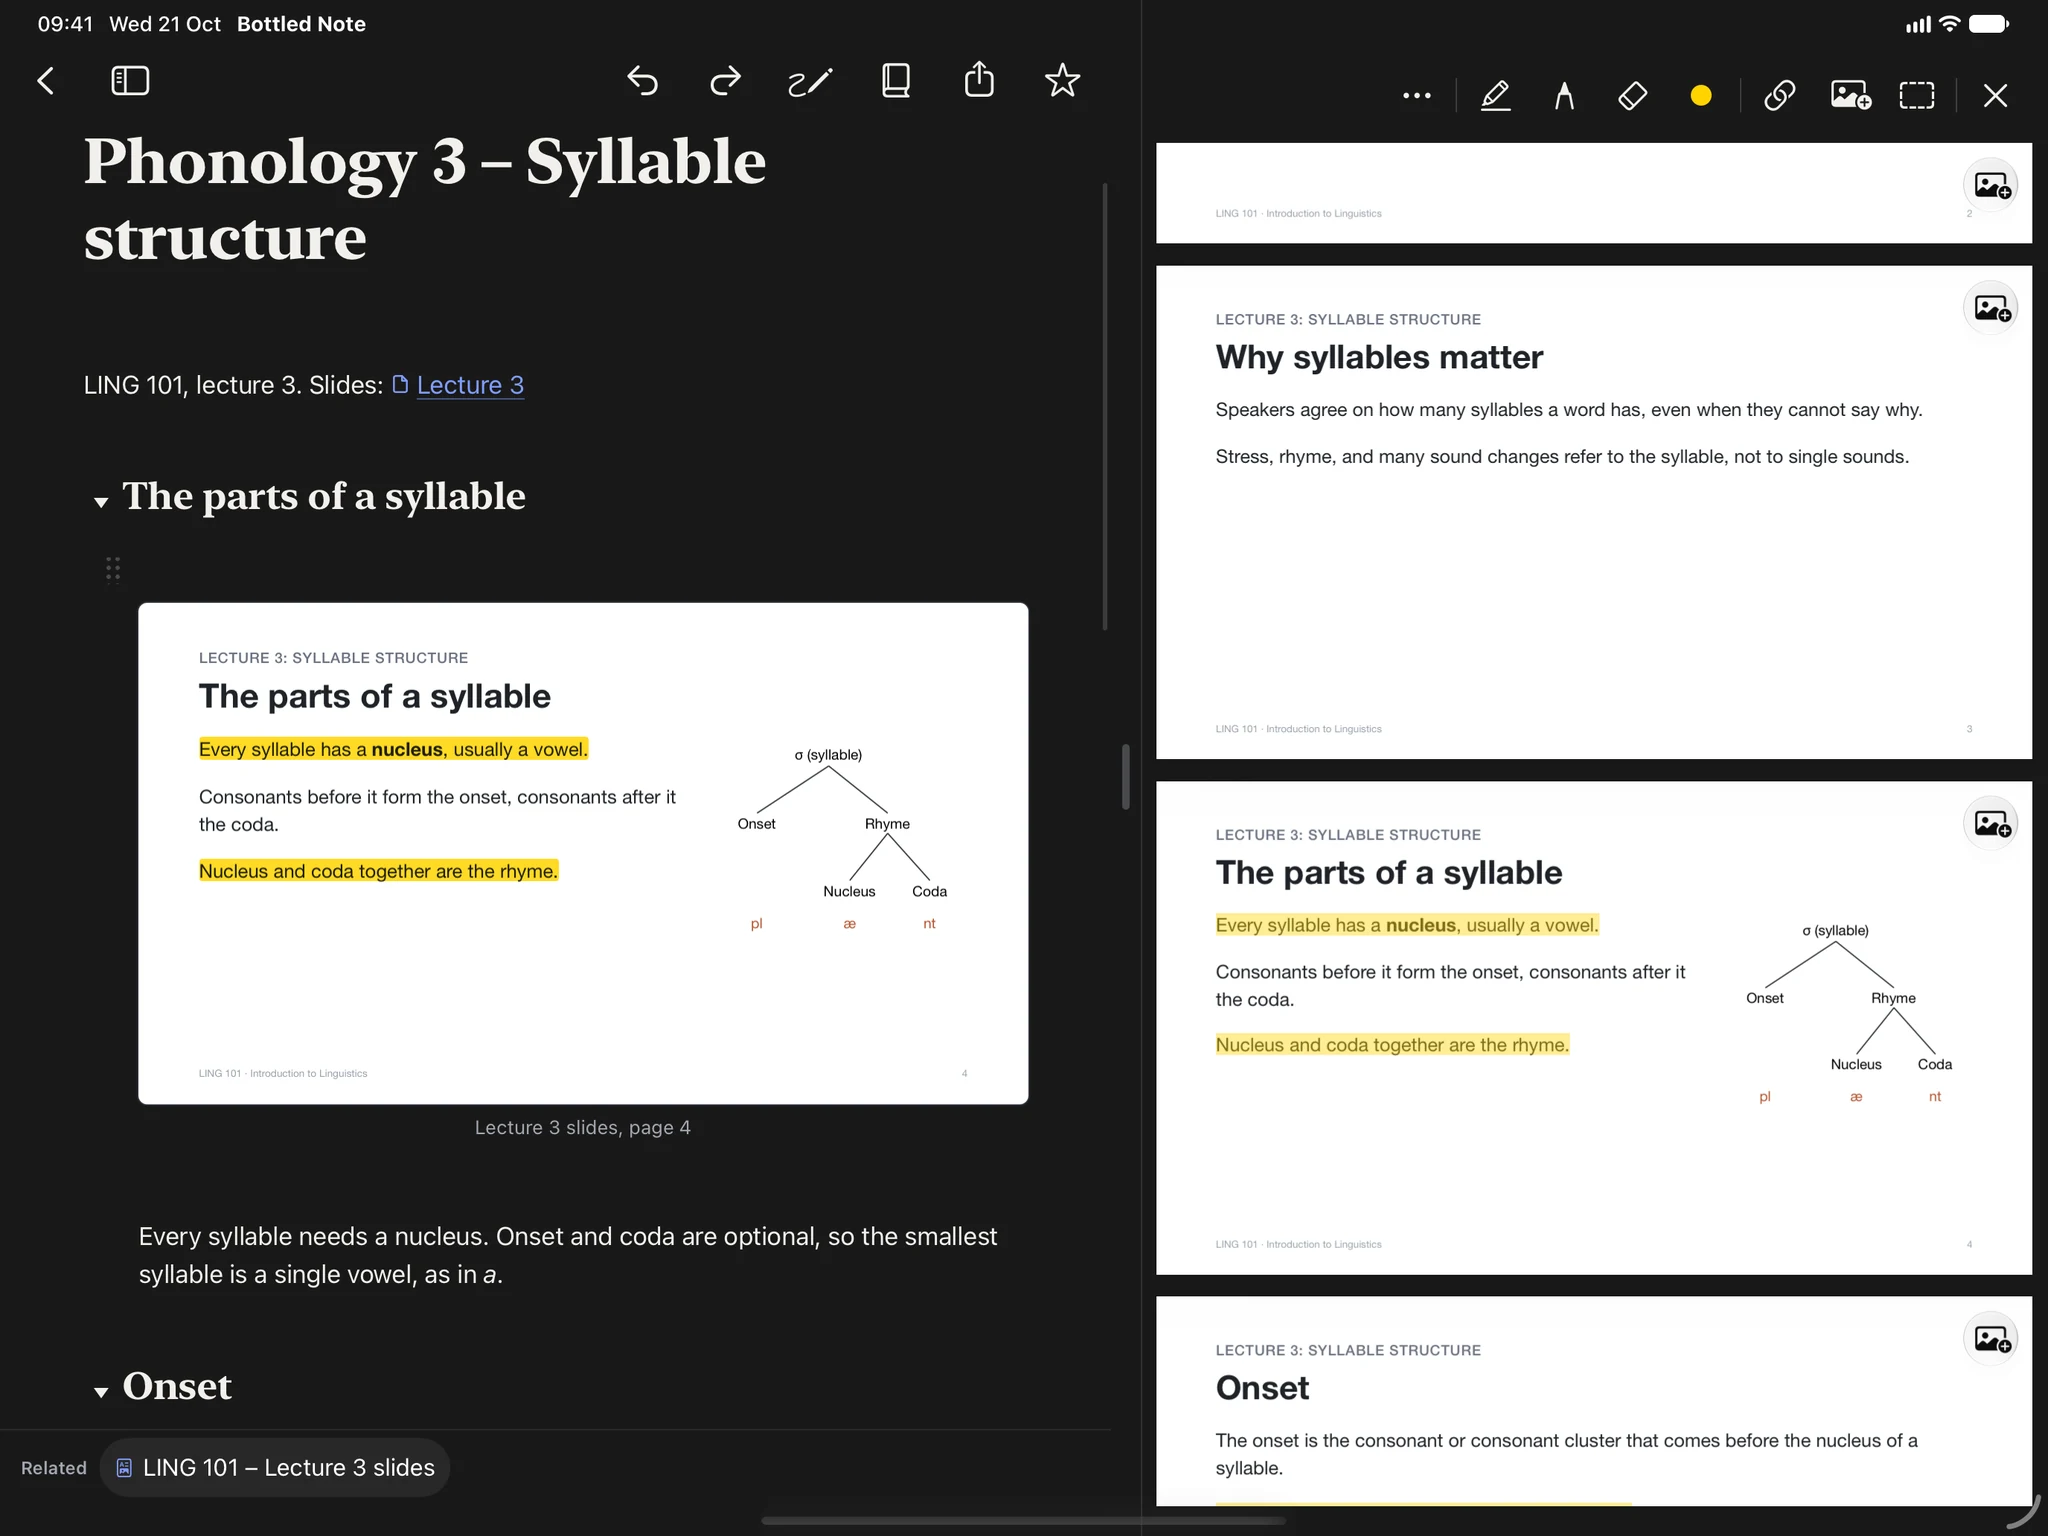The width and height of the screenshot is (2048, 1536).
Task: Insert Why syllables matter slide as image
Action: tap(1991, 308)
